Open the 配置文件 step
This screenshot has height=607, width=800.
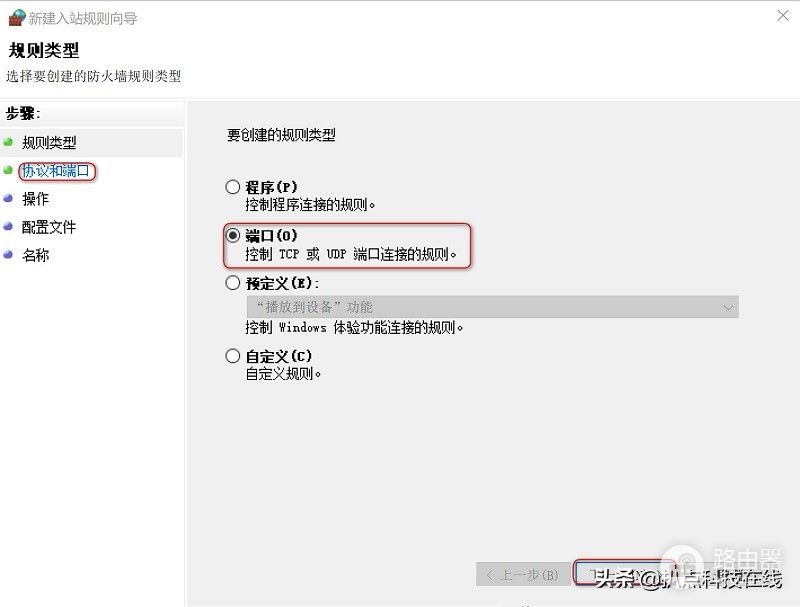pos(49,227)
